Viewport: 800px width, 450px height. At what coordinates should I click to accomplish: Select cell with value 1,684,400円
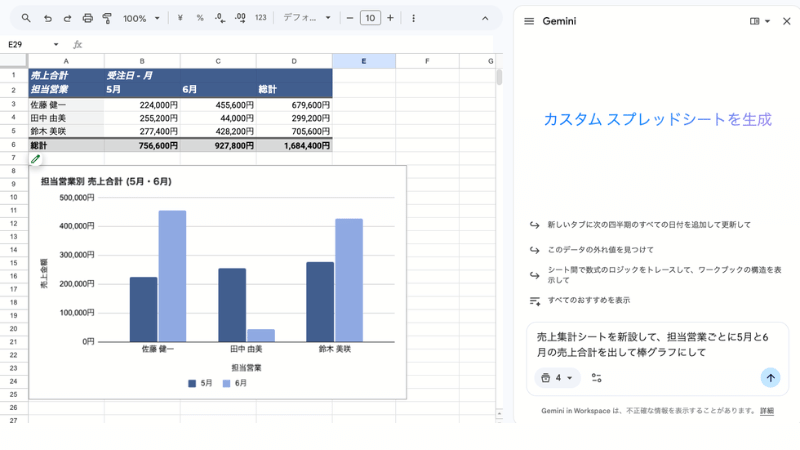point(294,145)
